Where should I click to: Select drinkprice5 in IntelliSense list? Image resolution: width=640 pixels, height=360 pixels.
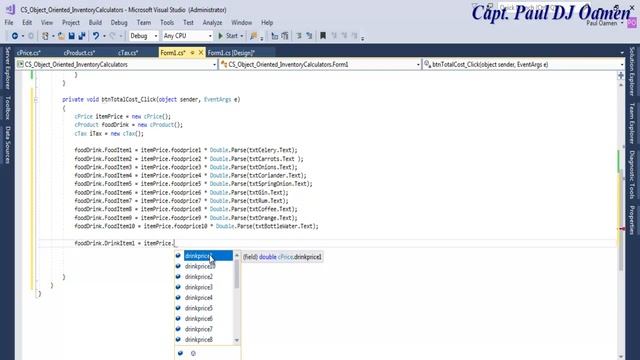[204, 309]
